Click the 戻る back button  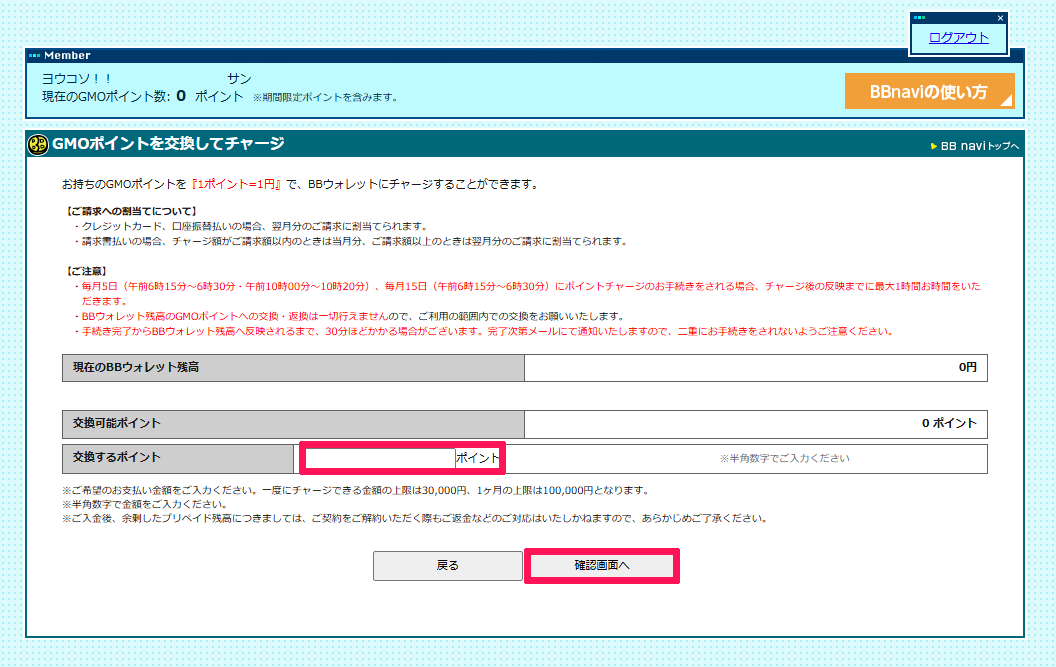click(x=448, y=565)
